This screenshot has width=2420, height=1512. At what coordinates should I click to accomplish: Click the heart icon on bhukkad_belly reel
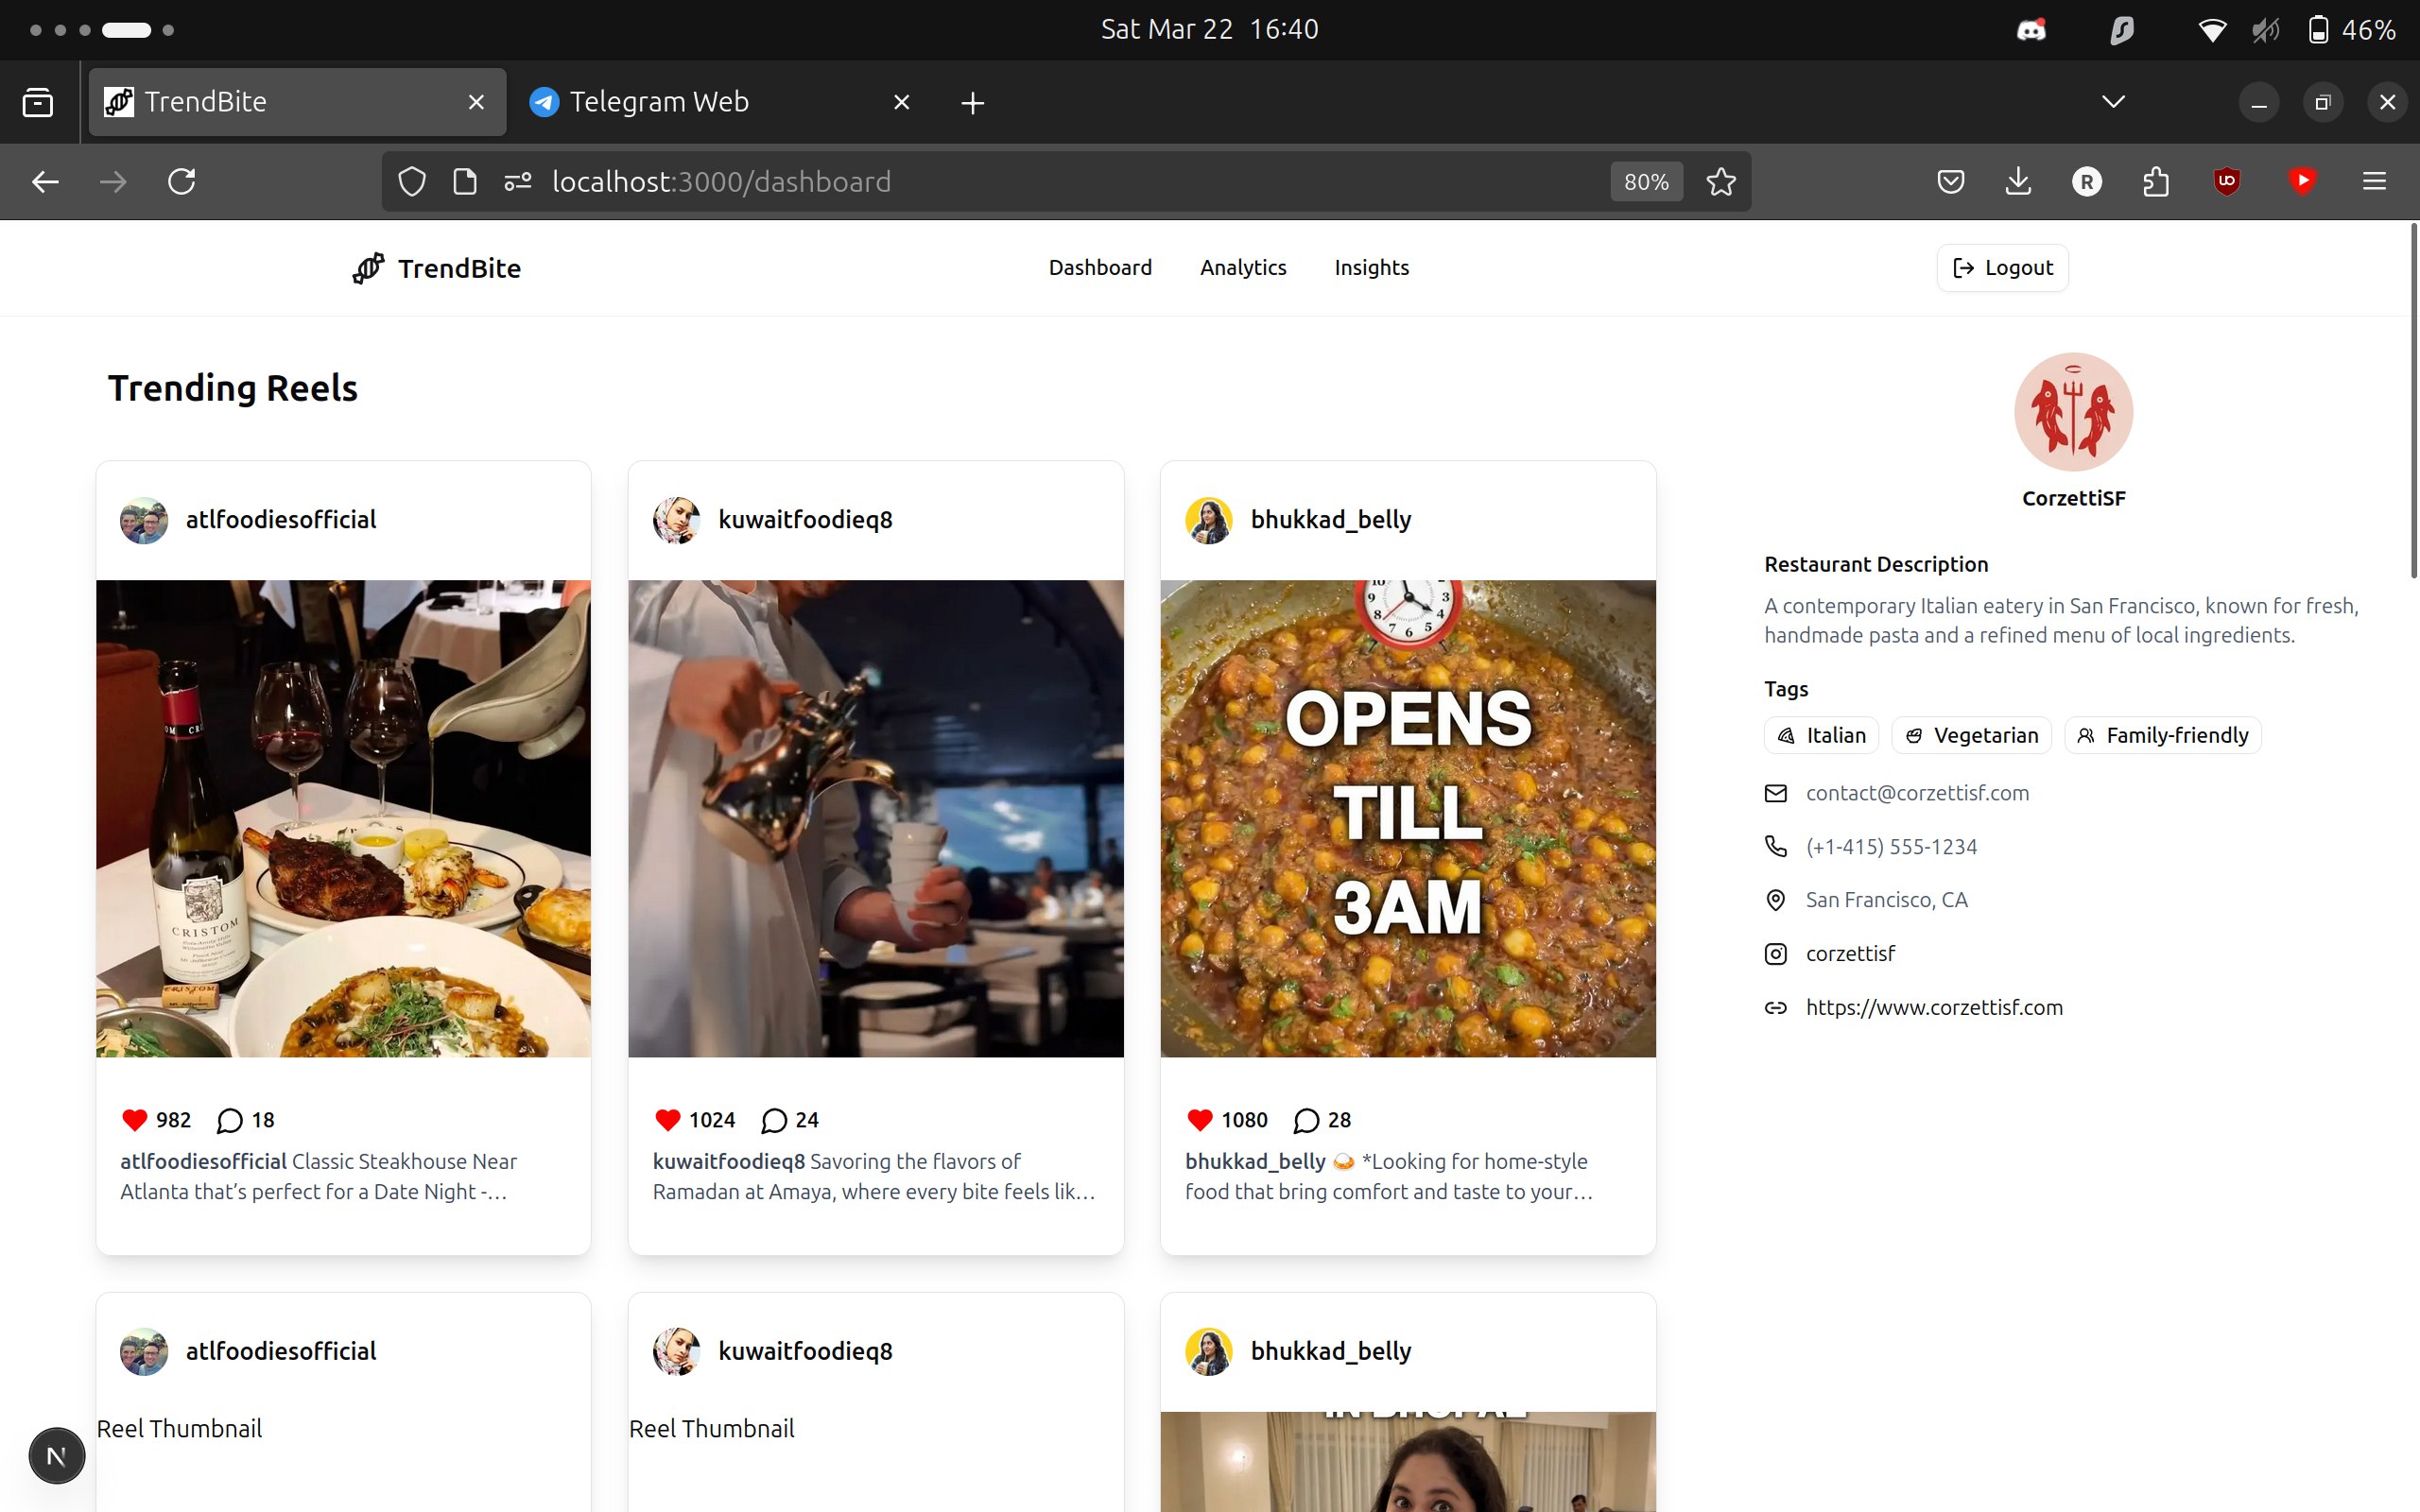point(1199,1120)
